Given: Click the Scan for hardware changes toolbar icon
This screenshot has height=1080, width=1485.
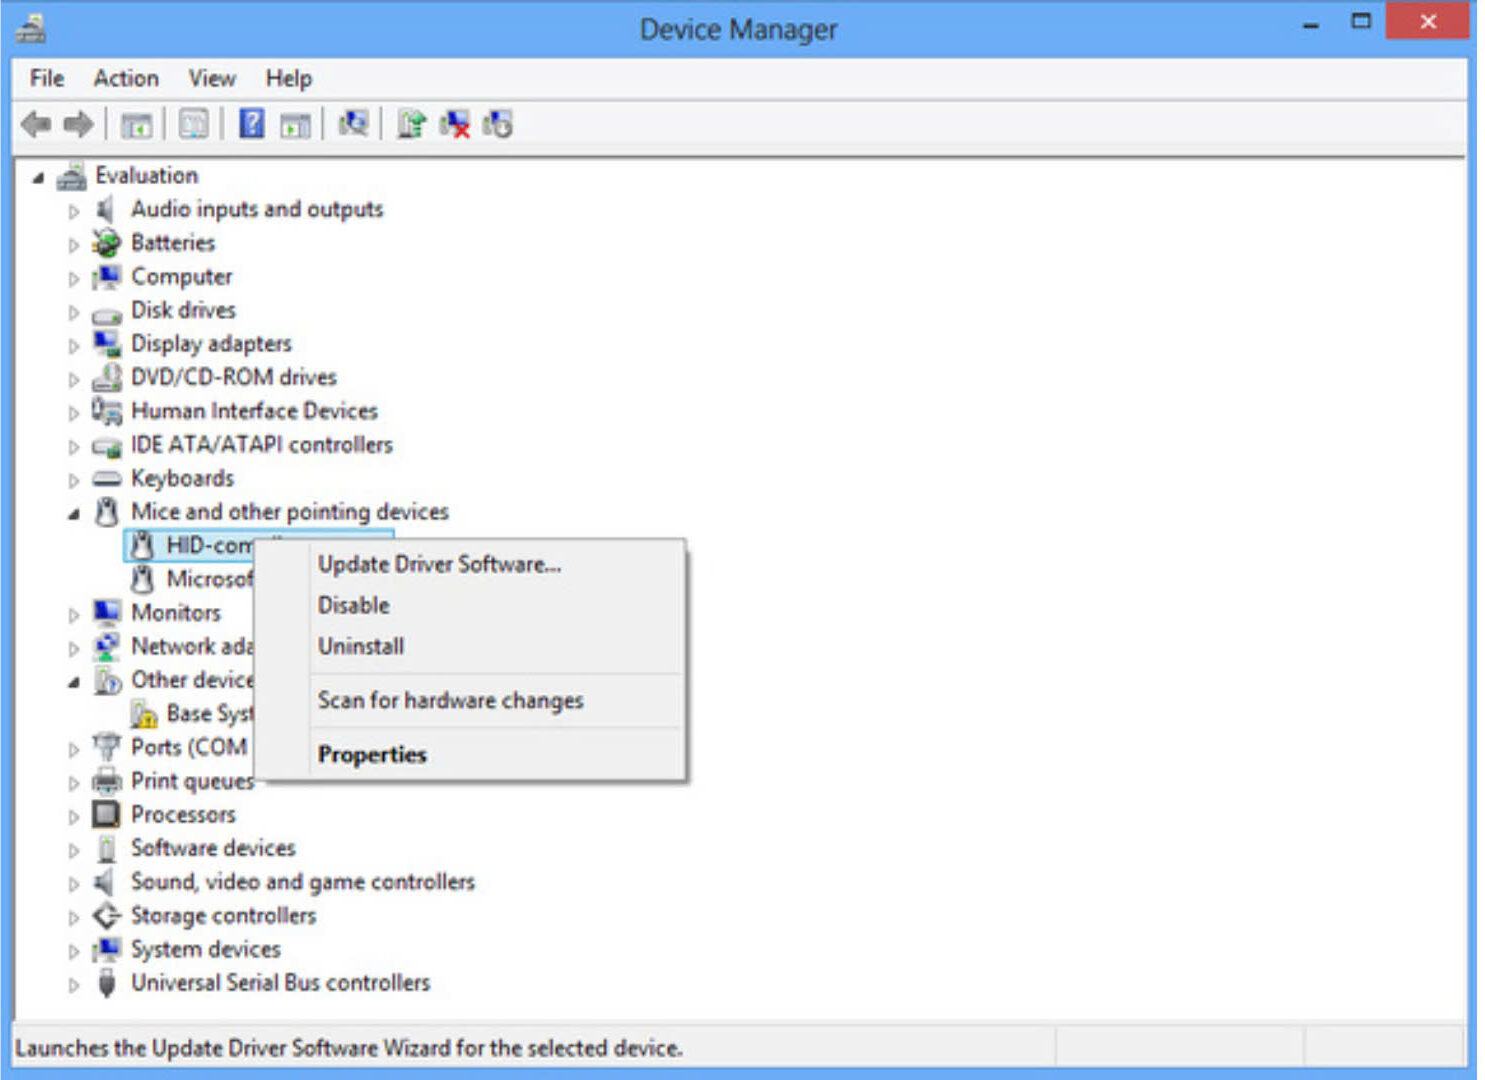Looking at the screenshot, I should coord(353,125).
